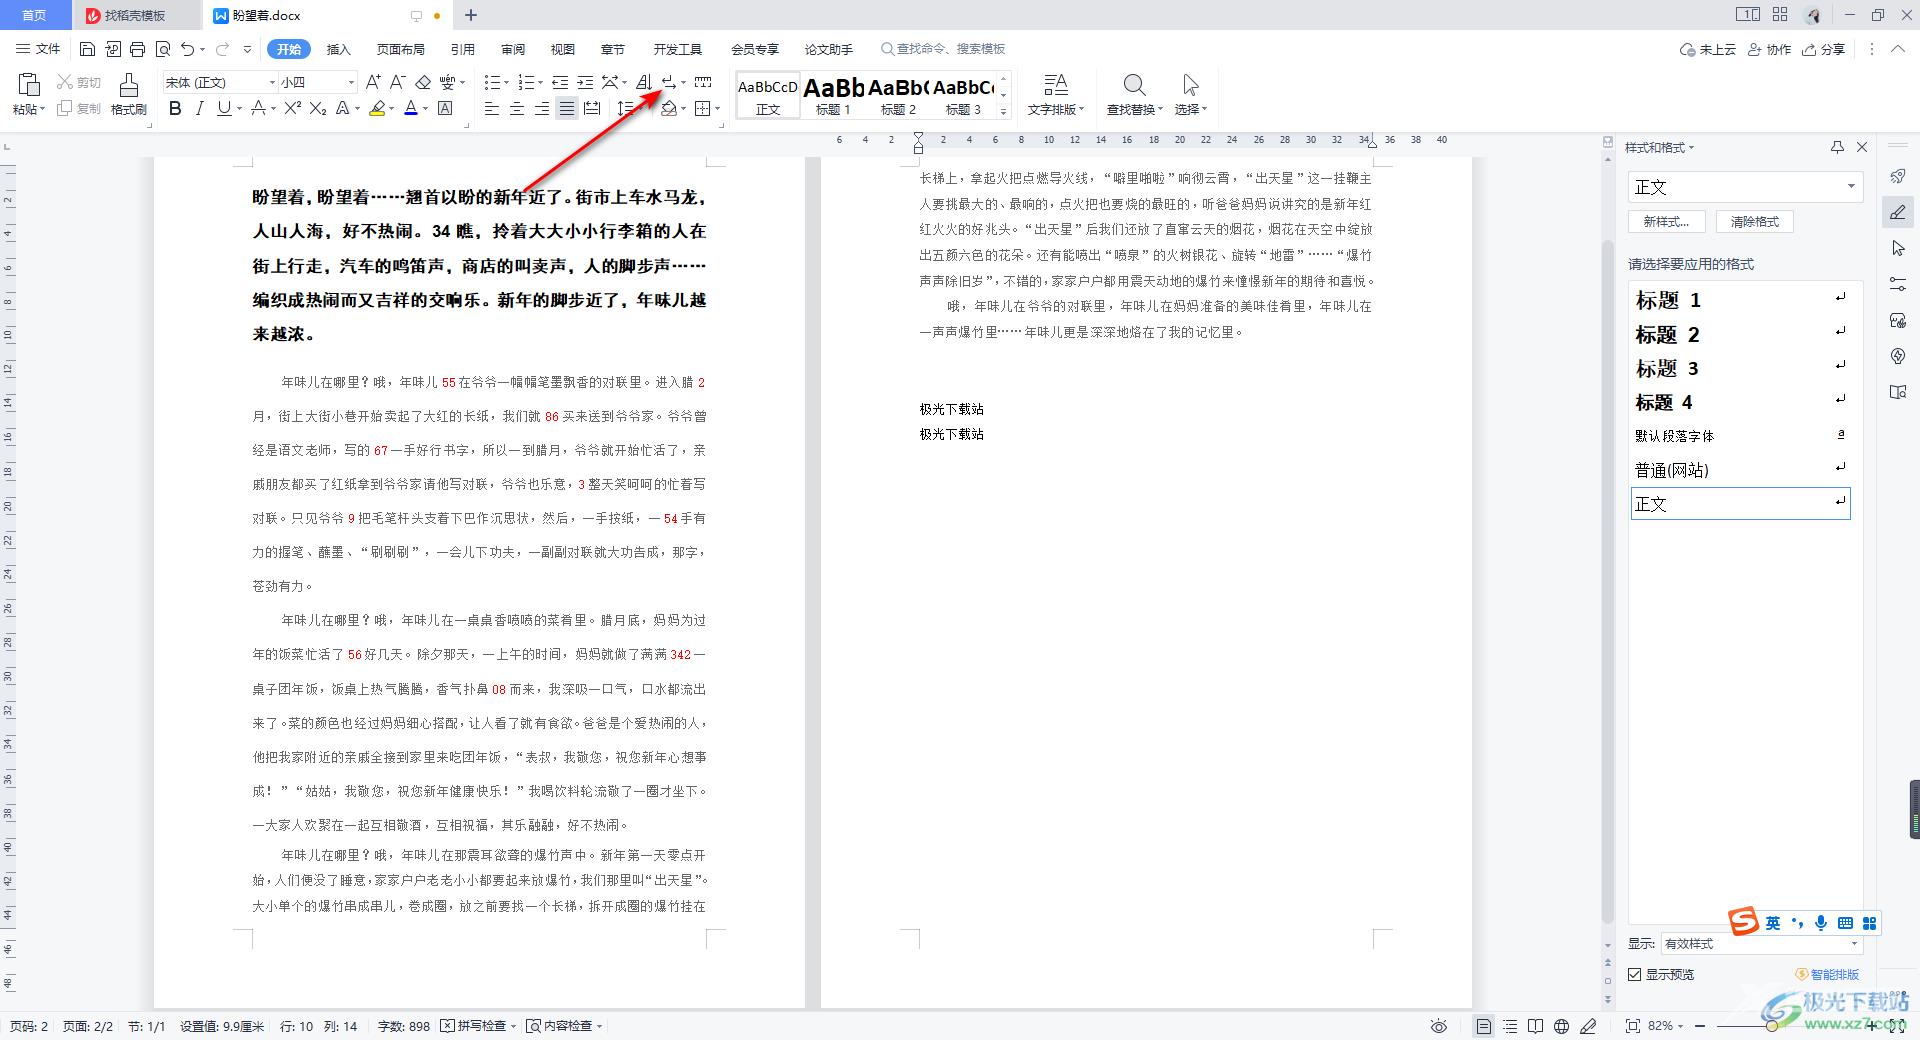
Task: Expand the bullet list dropdown
Action: coord(508,82)
